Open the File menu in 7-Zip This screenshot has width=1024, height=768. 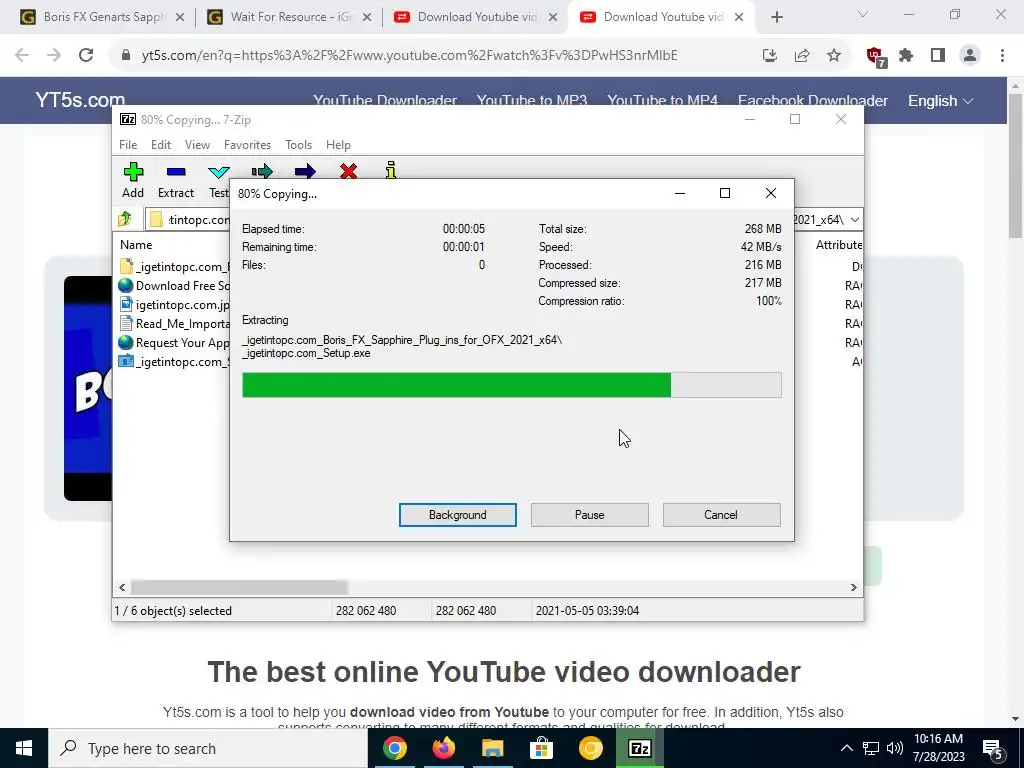(x=128, y=145)
